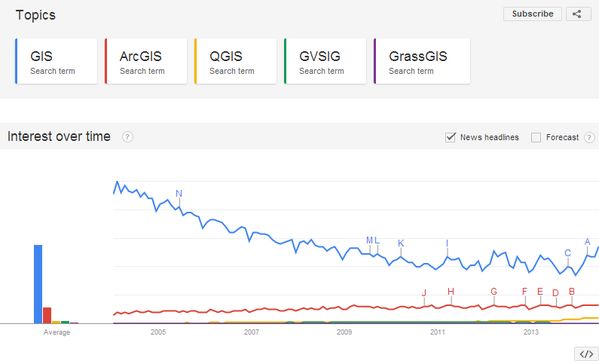Screen dimensions: 599x364
Task: Click the GVSIG search term card
Action: pyautogui.click(x=325, y=61)
